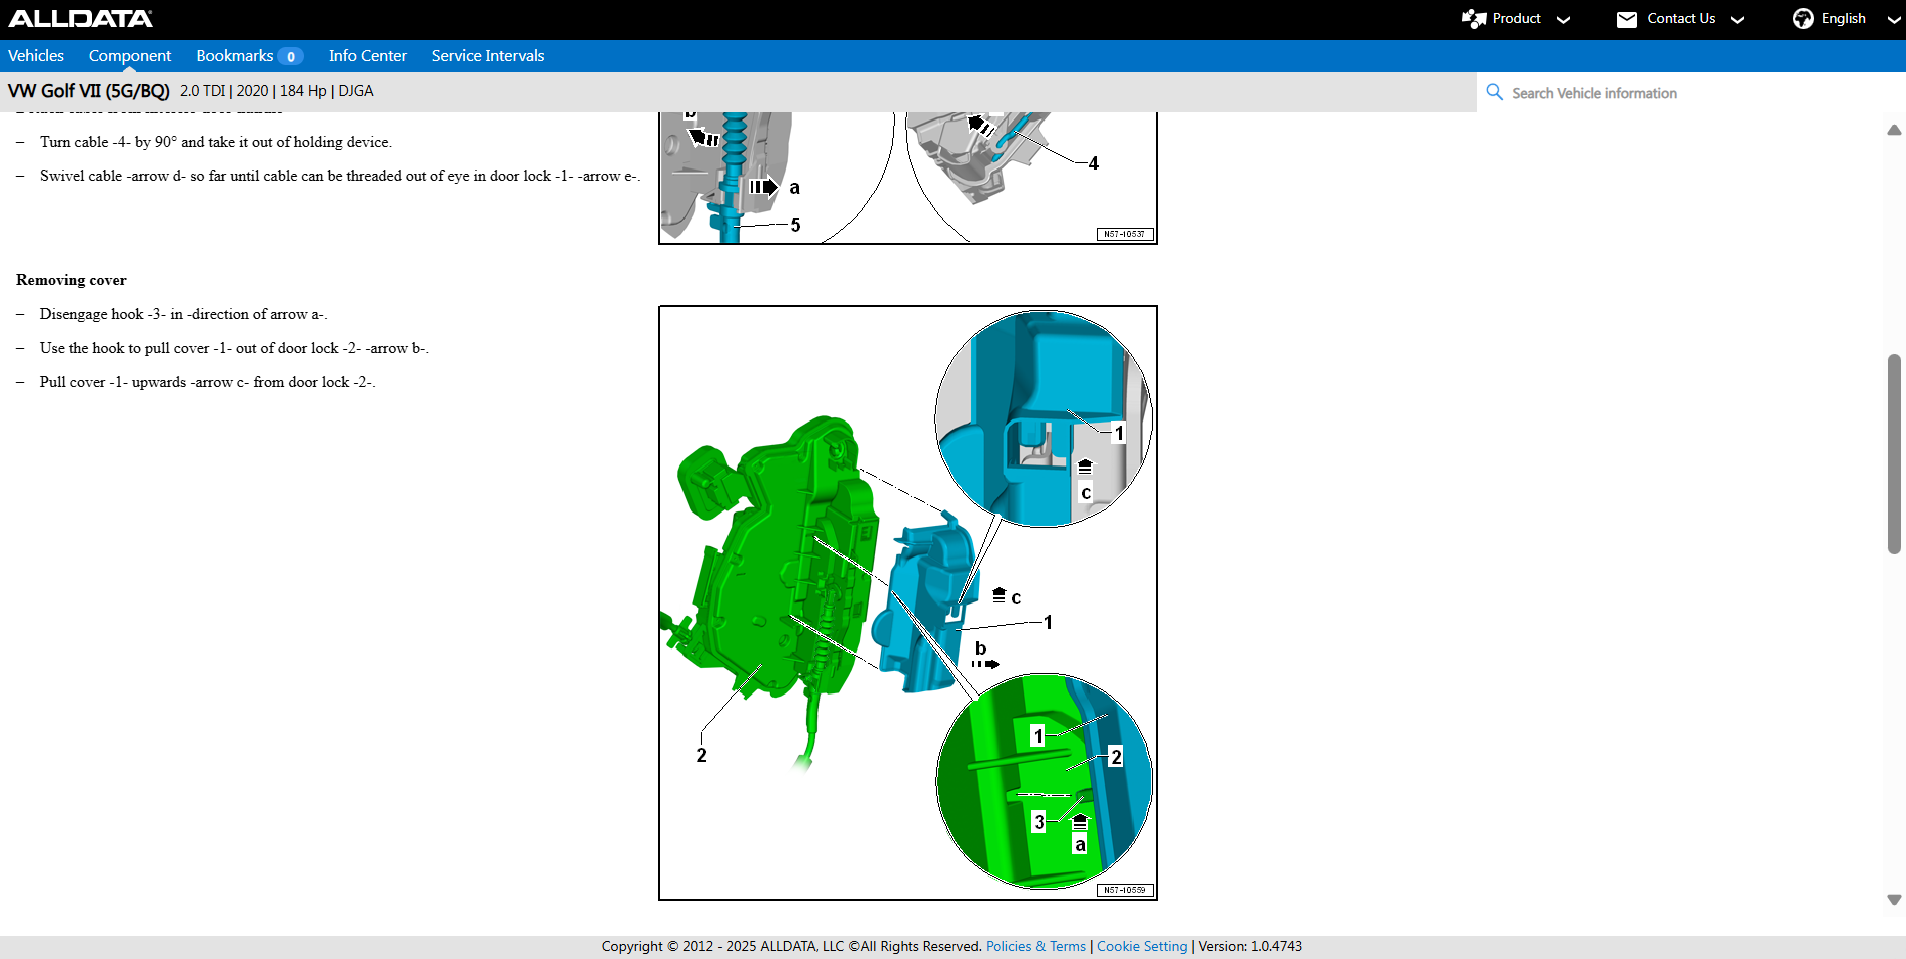This screenshot has width=1906, height=959.
Task: Expand the Product dropdown chevron
Action: point(1564,20)
